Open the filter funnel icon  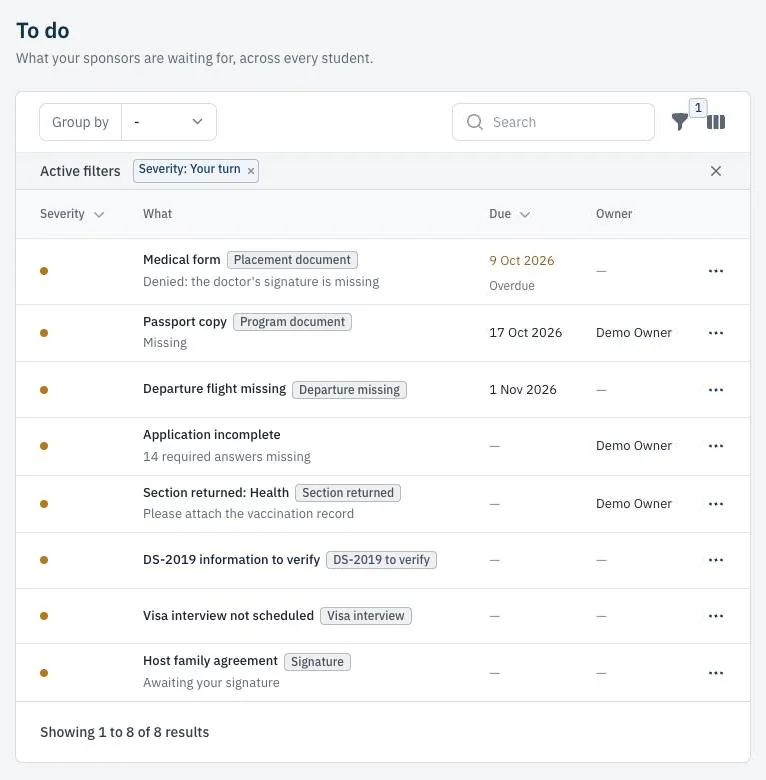pyautogui.click(x=679, y=121)
